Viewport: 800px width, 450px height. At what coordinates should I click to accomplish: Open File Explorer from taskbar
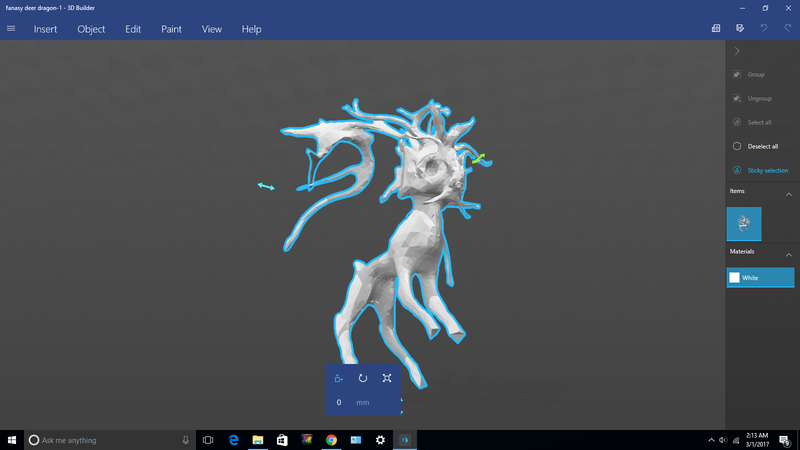(x=258, y=440)
